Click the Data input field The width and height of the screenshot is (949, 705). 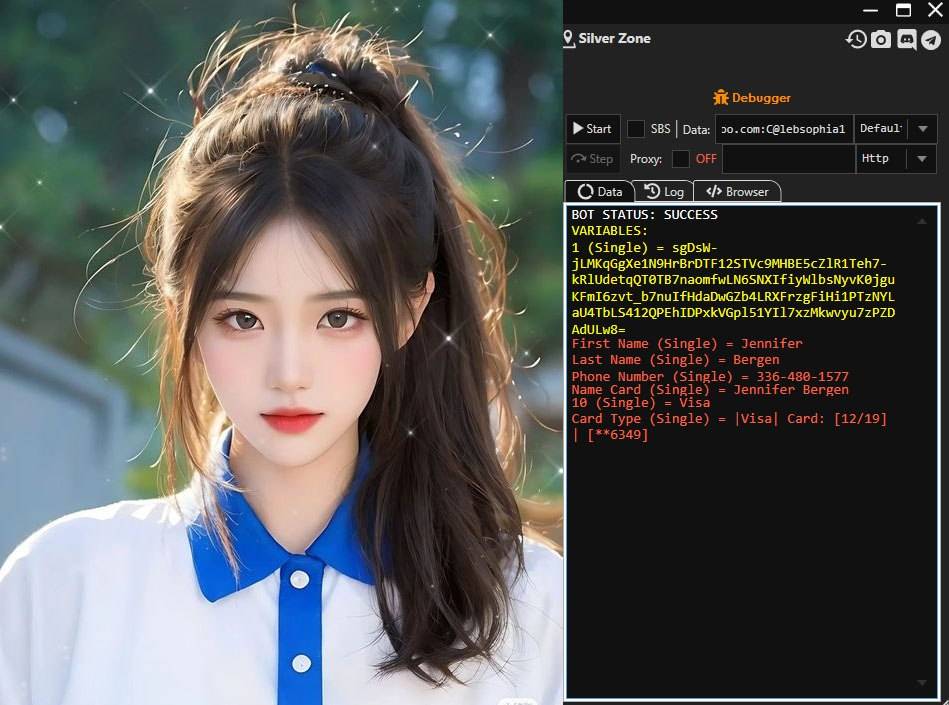click(x=784, y=129)
